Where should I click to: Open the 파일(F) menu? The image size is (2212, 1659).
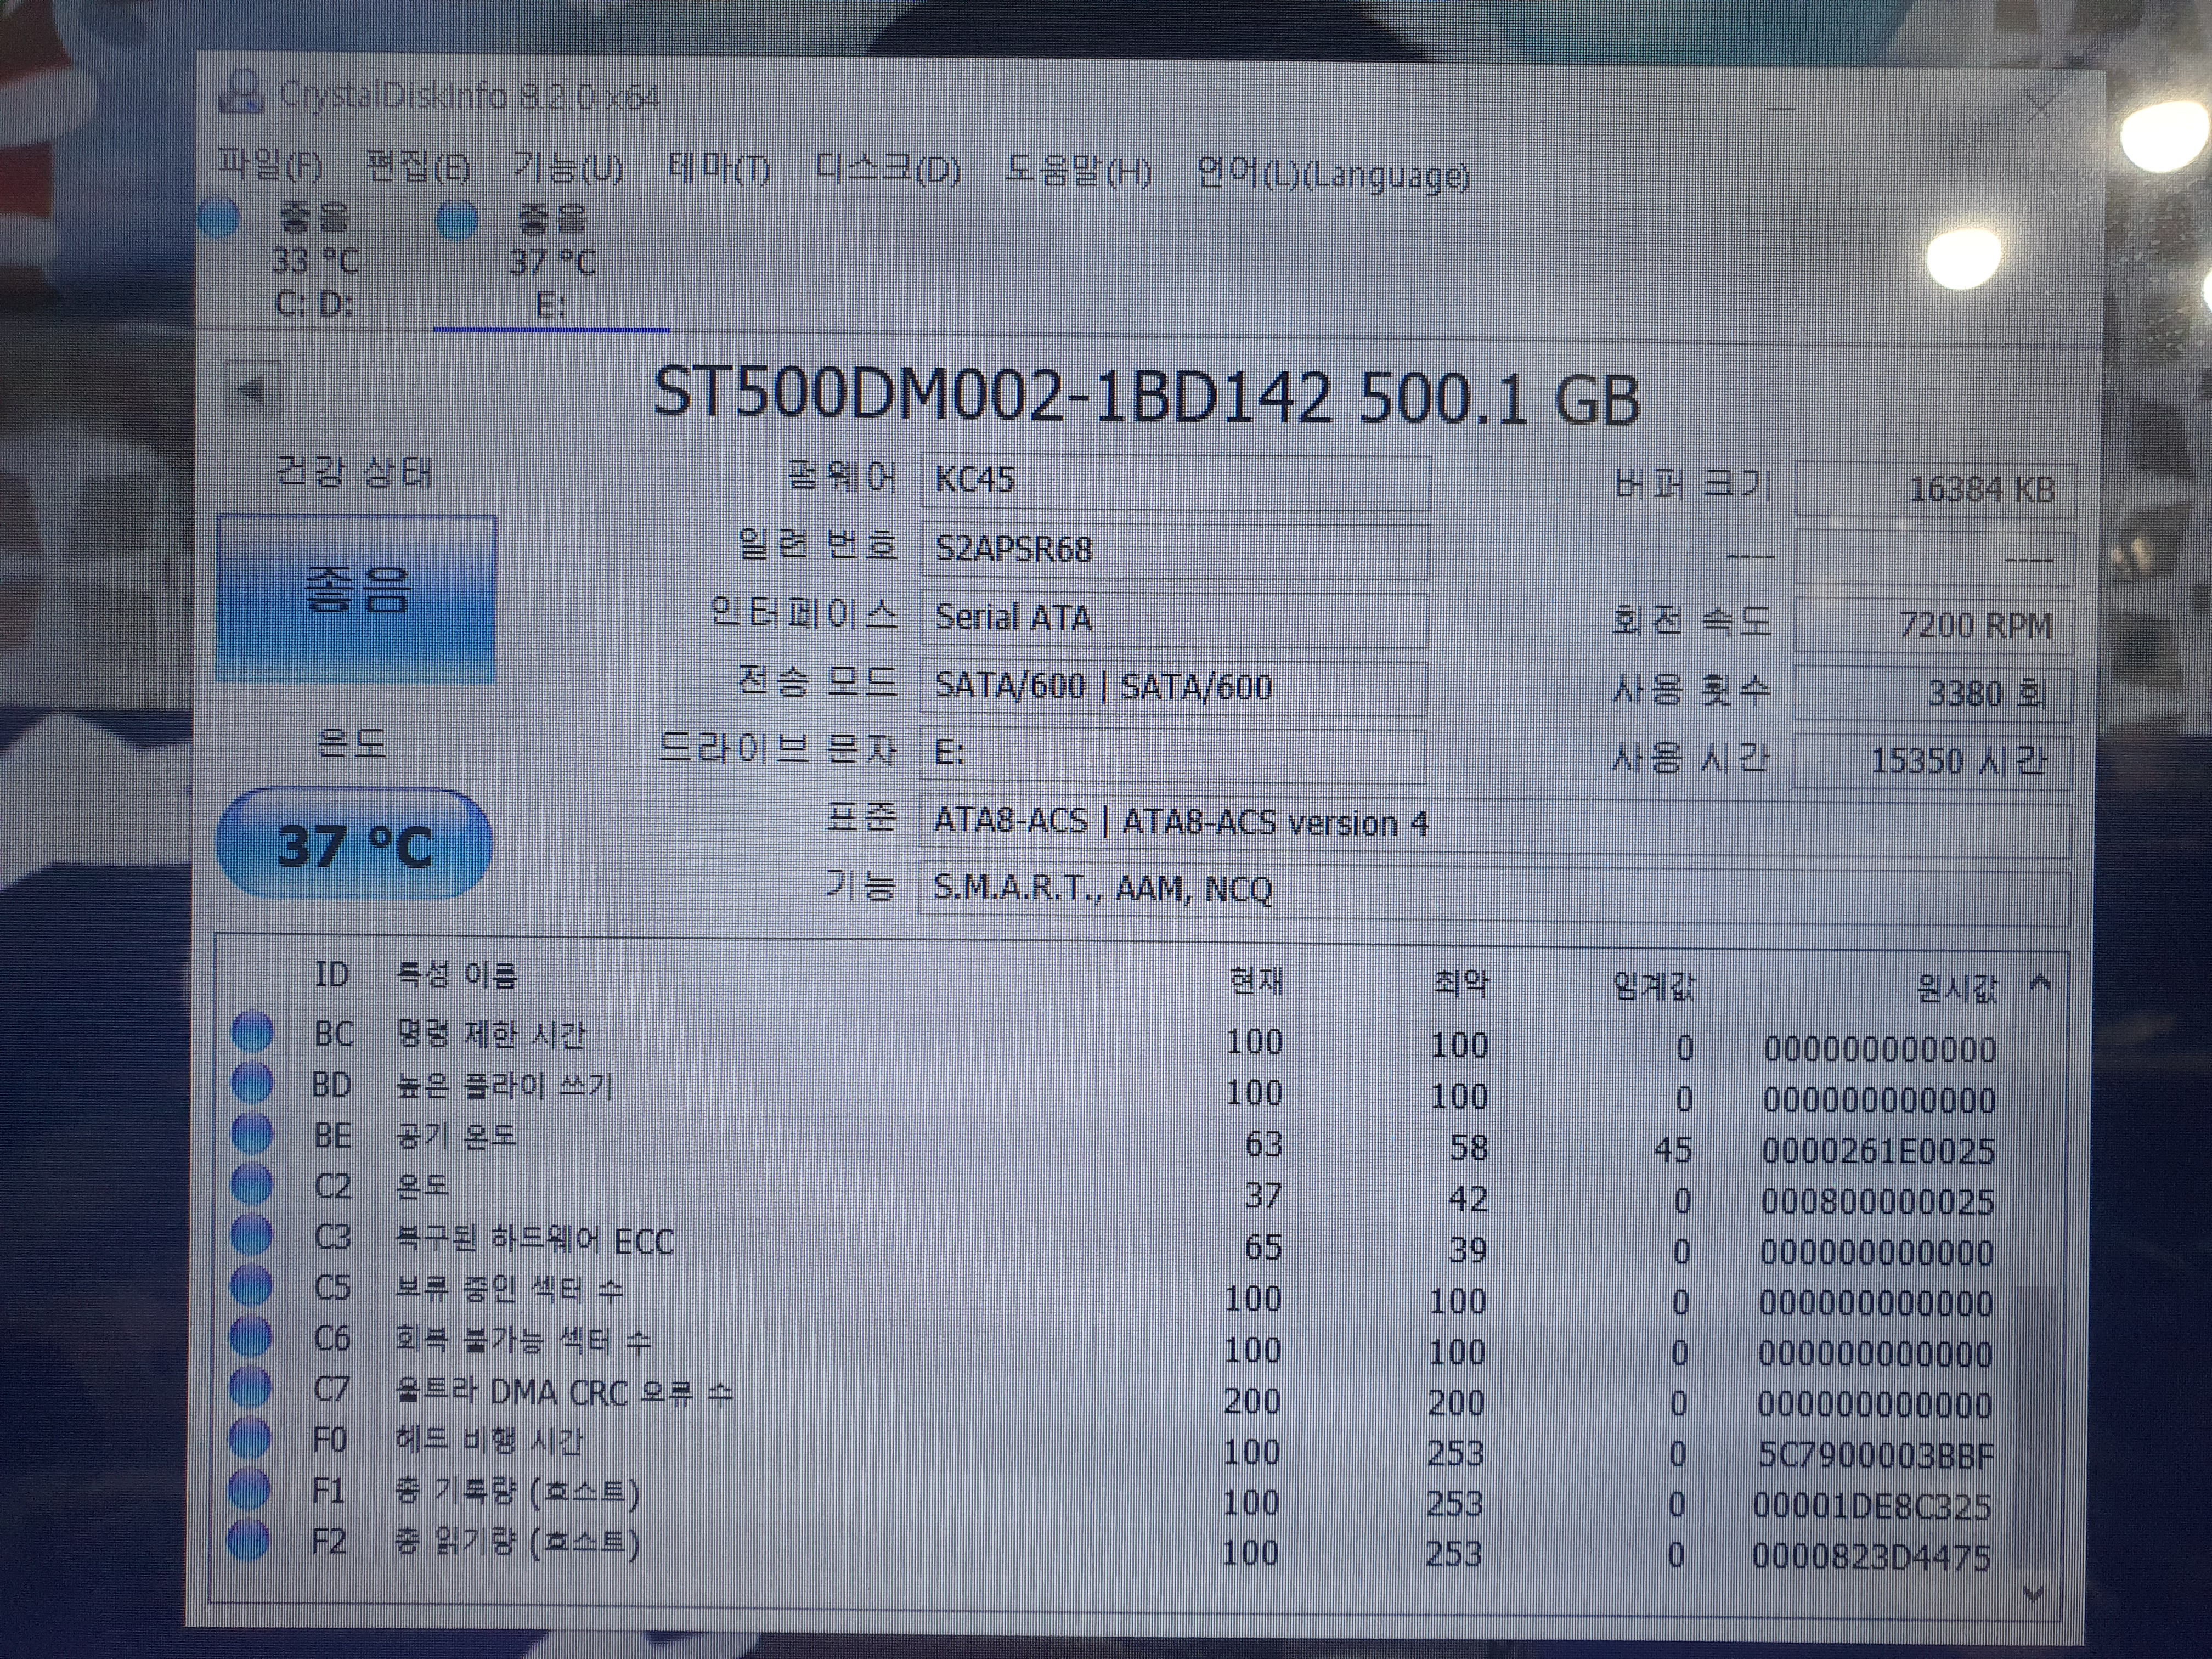(271, 165)
